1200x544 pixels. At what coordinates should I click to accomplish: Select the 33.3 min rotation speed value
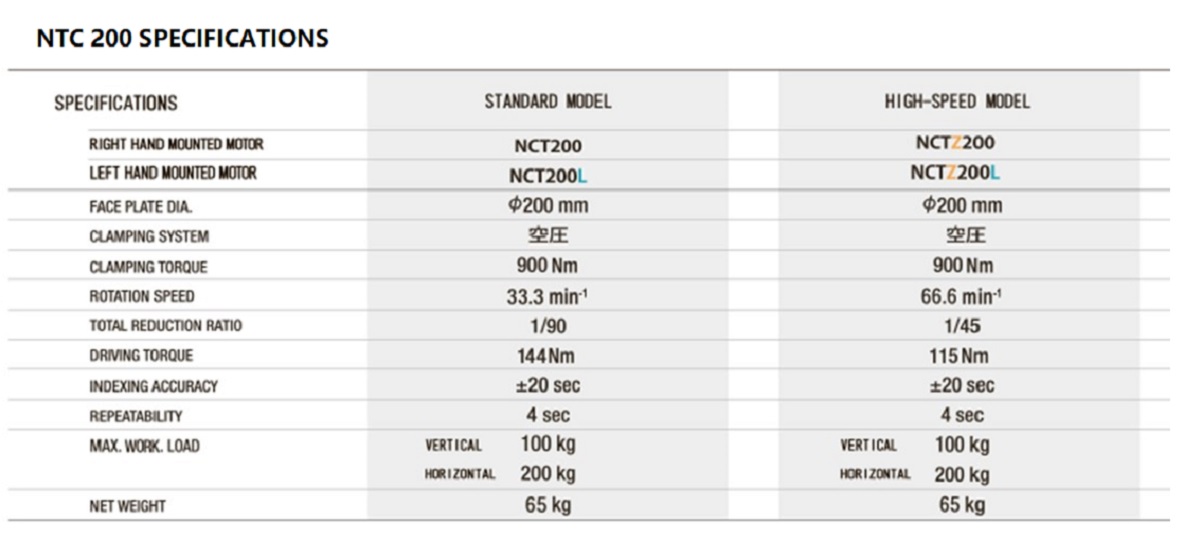546,297
